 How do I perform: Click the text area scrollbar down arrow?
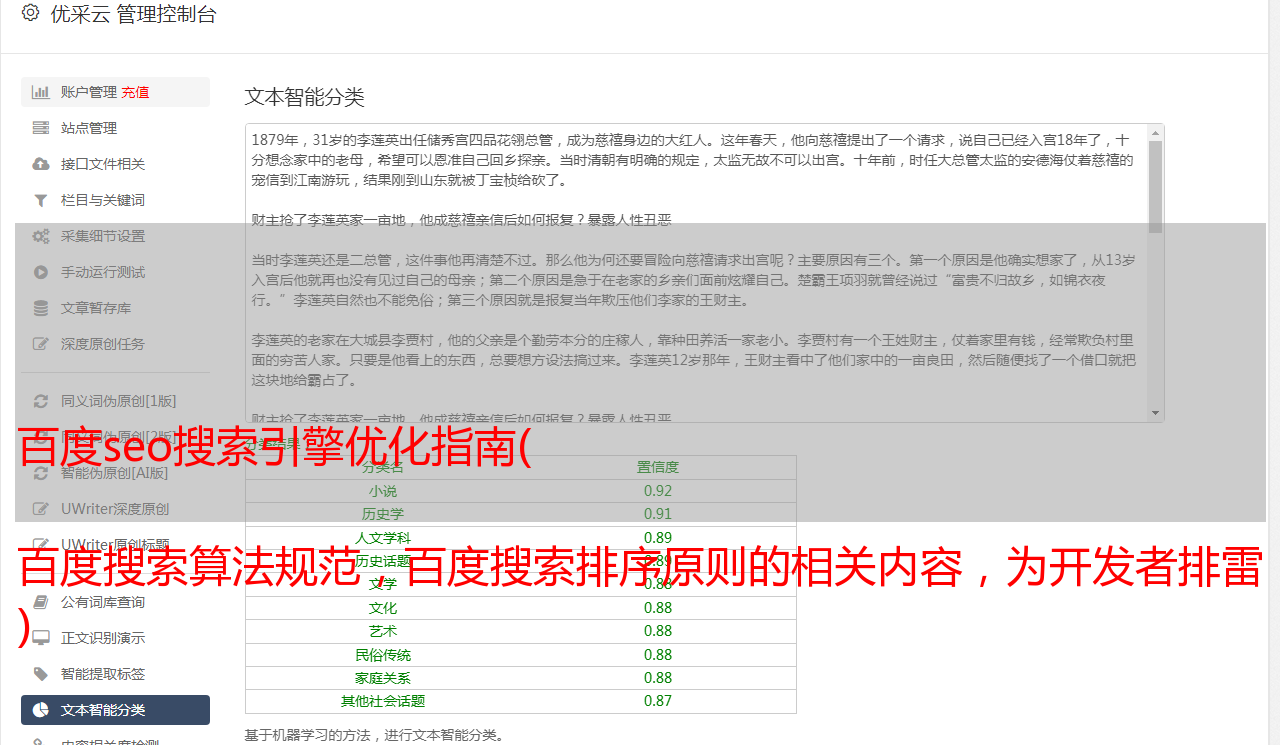(x=1156, y=413)
